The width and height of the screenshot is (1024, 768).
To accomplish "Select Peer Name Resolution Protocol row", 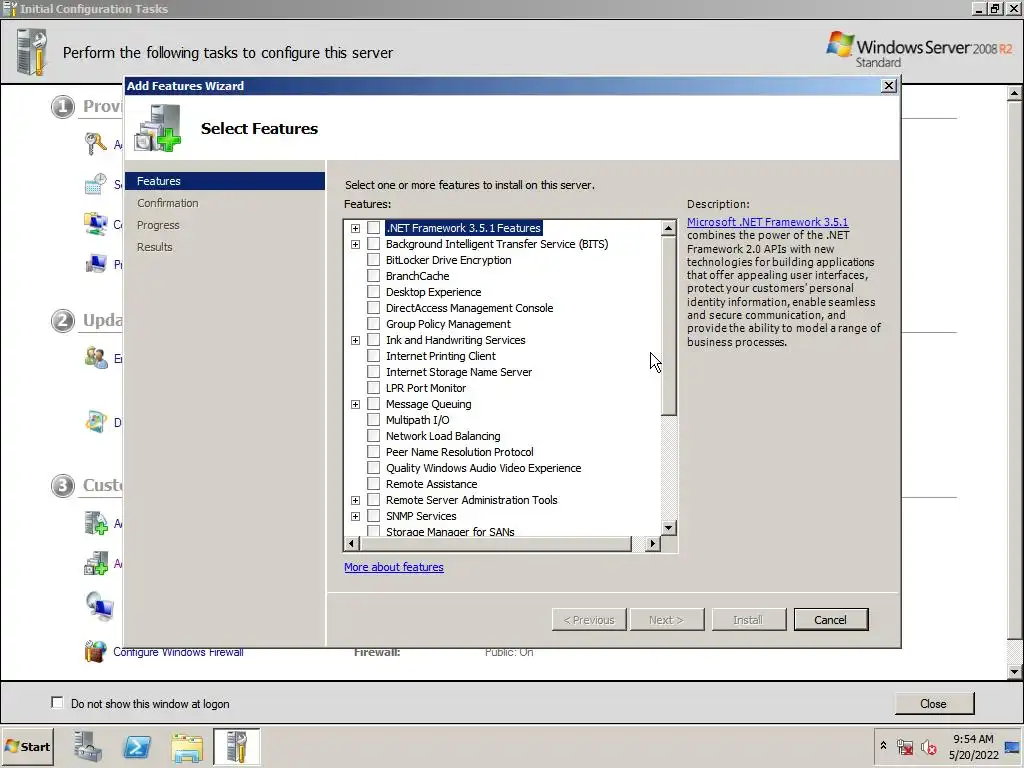I will [x=460, y=452].
